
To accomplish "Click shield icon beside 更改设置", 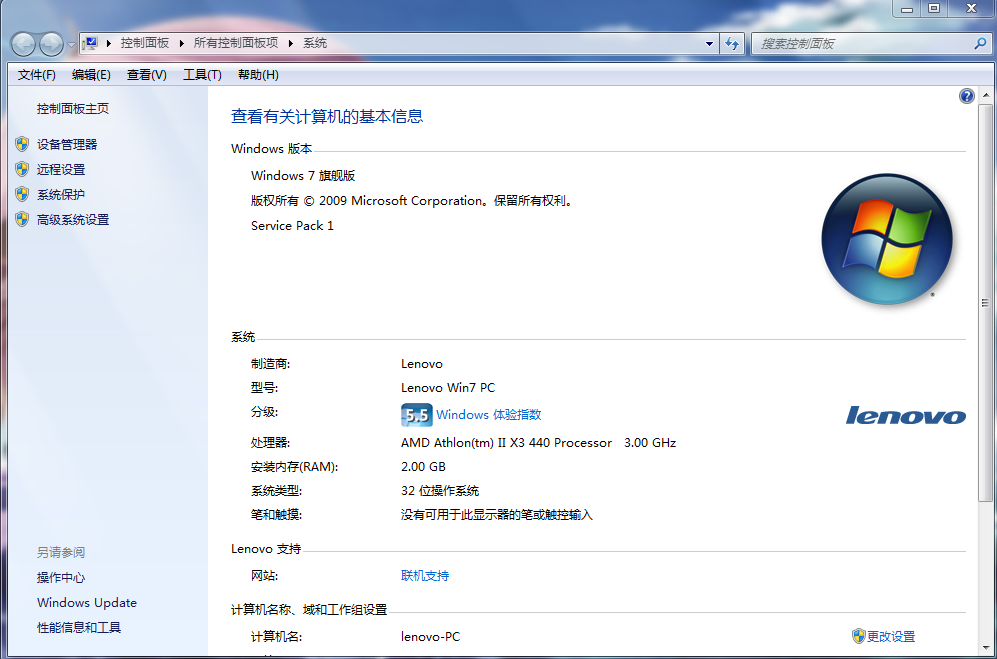I will tap(858, 636).
